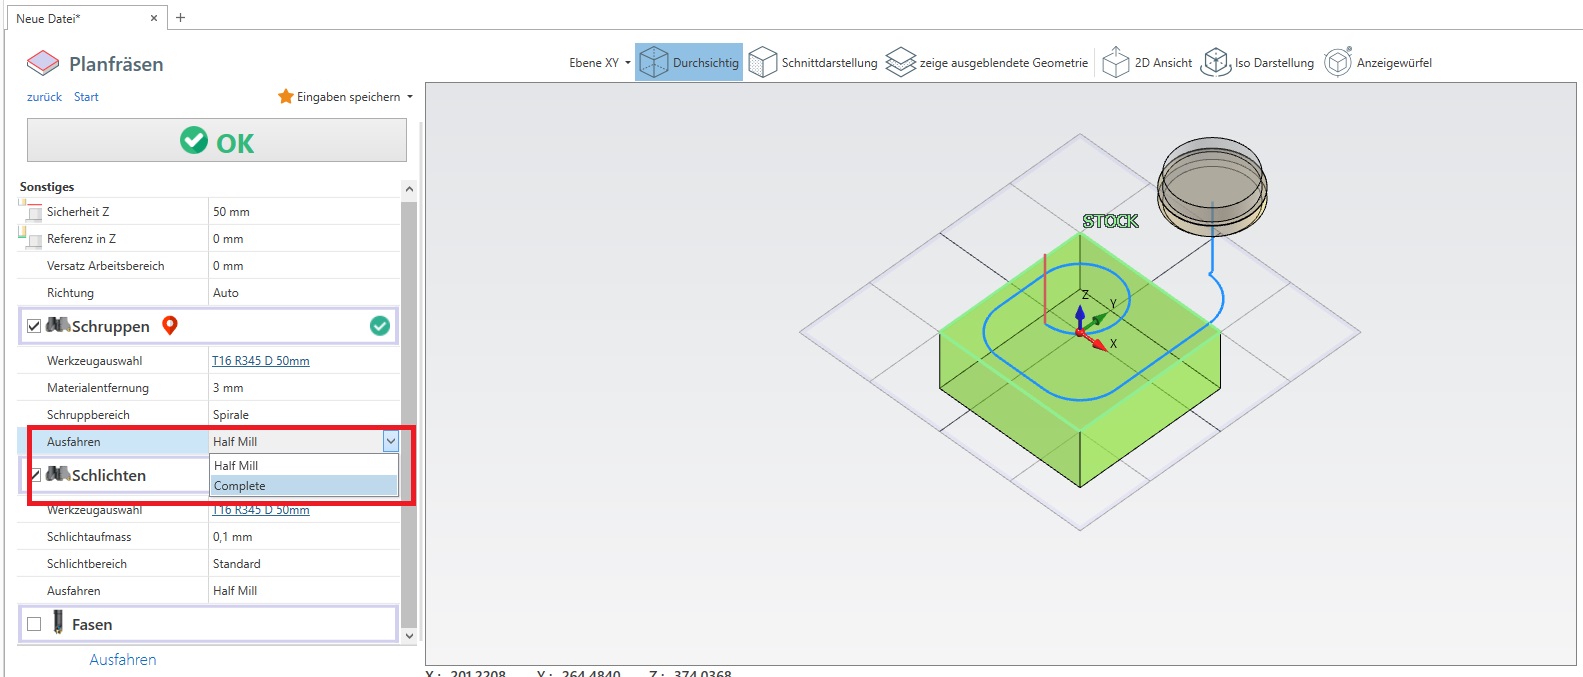Show hidden geometry with the layers icon
The width and height of the screenshot is (1583, 677).
[x=900, y=62]
